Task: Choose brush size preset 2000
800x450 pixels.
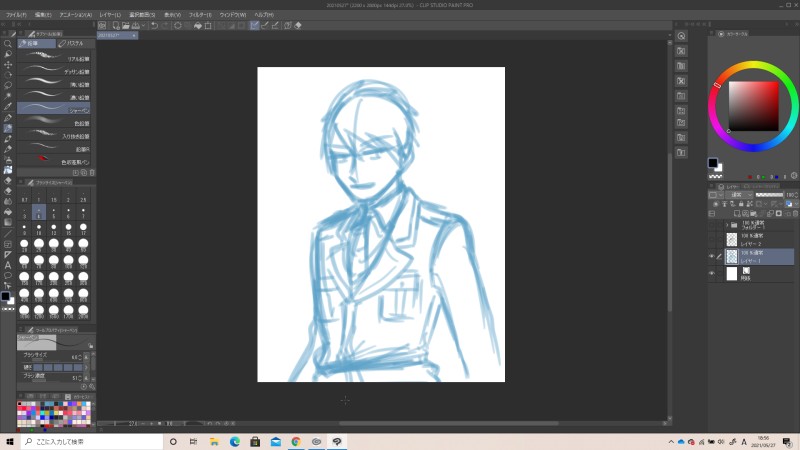Action: 83,311
